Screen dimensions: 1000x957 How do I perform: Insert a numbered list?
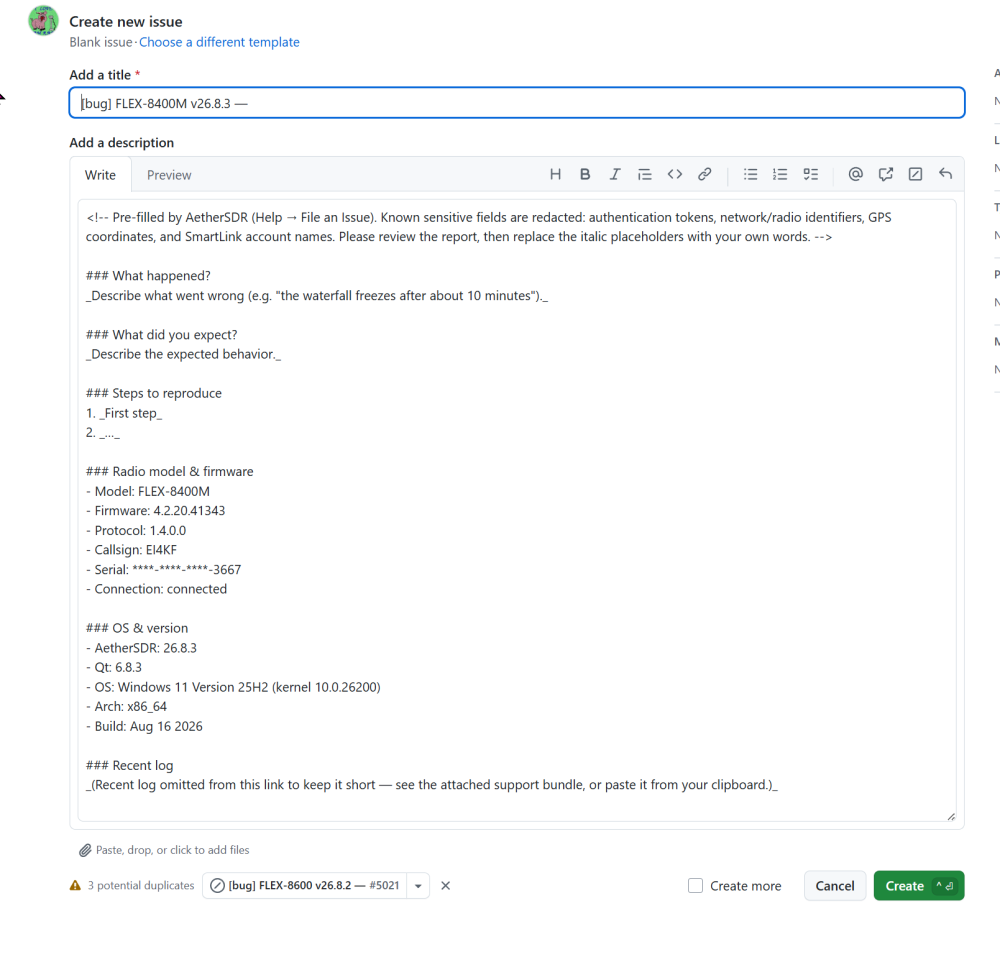click(780, 174)
